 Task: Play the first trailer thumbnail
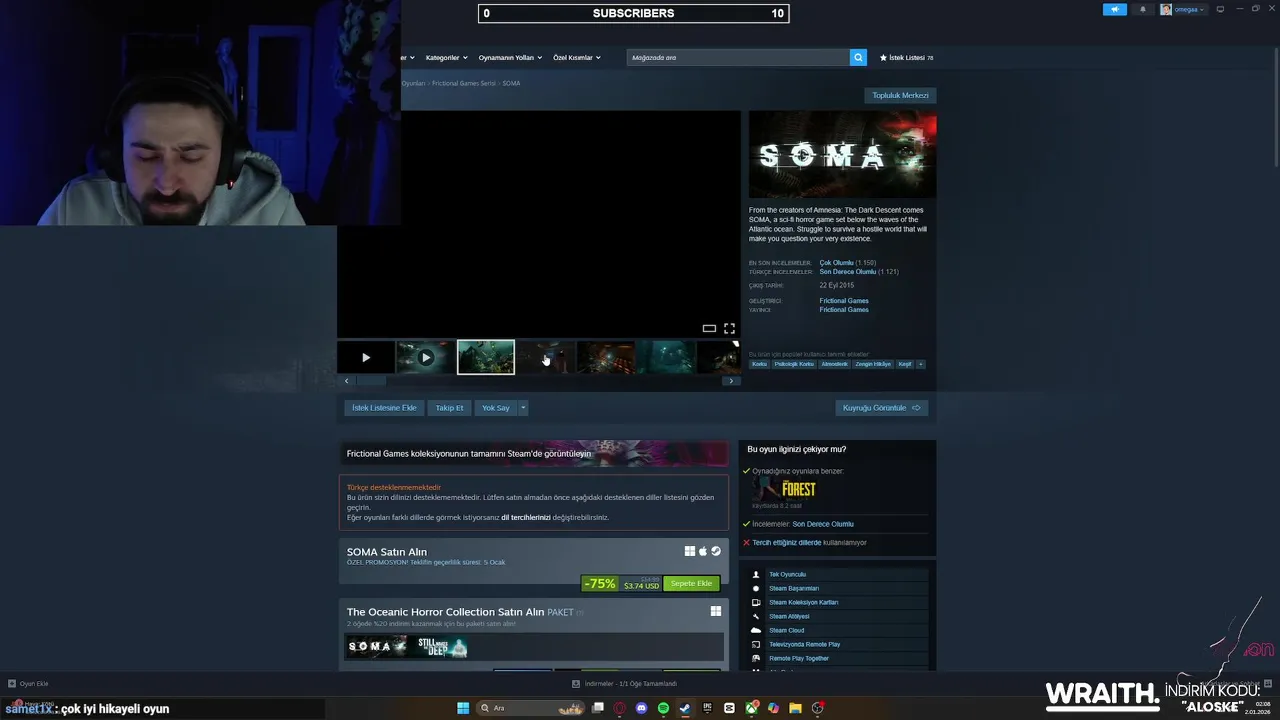pos(366,357)
